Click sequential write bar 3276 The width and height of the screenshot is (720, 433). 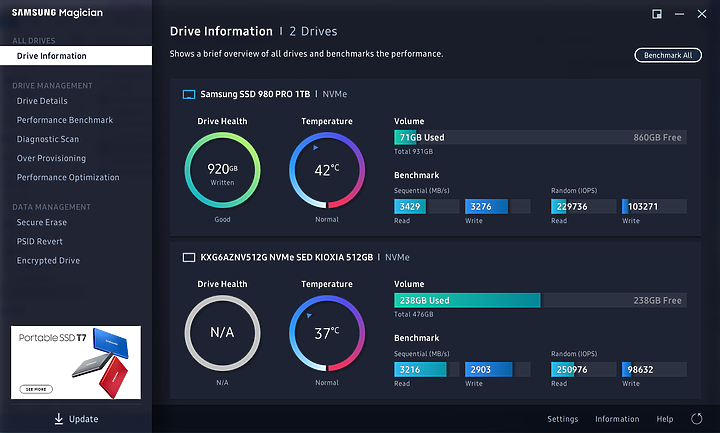pyautogui.click(x=497, y=207)
